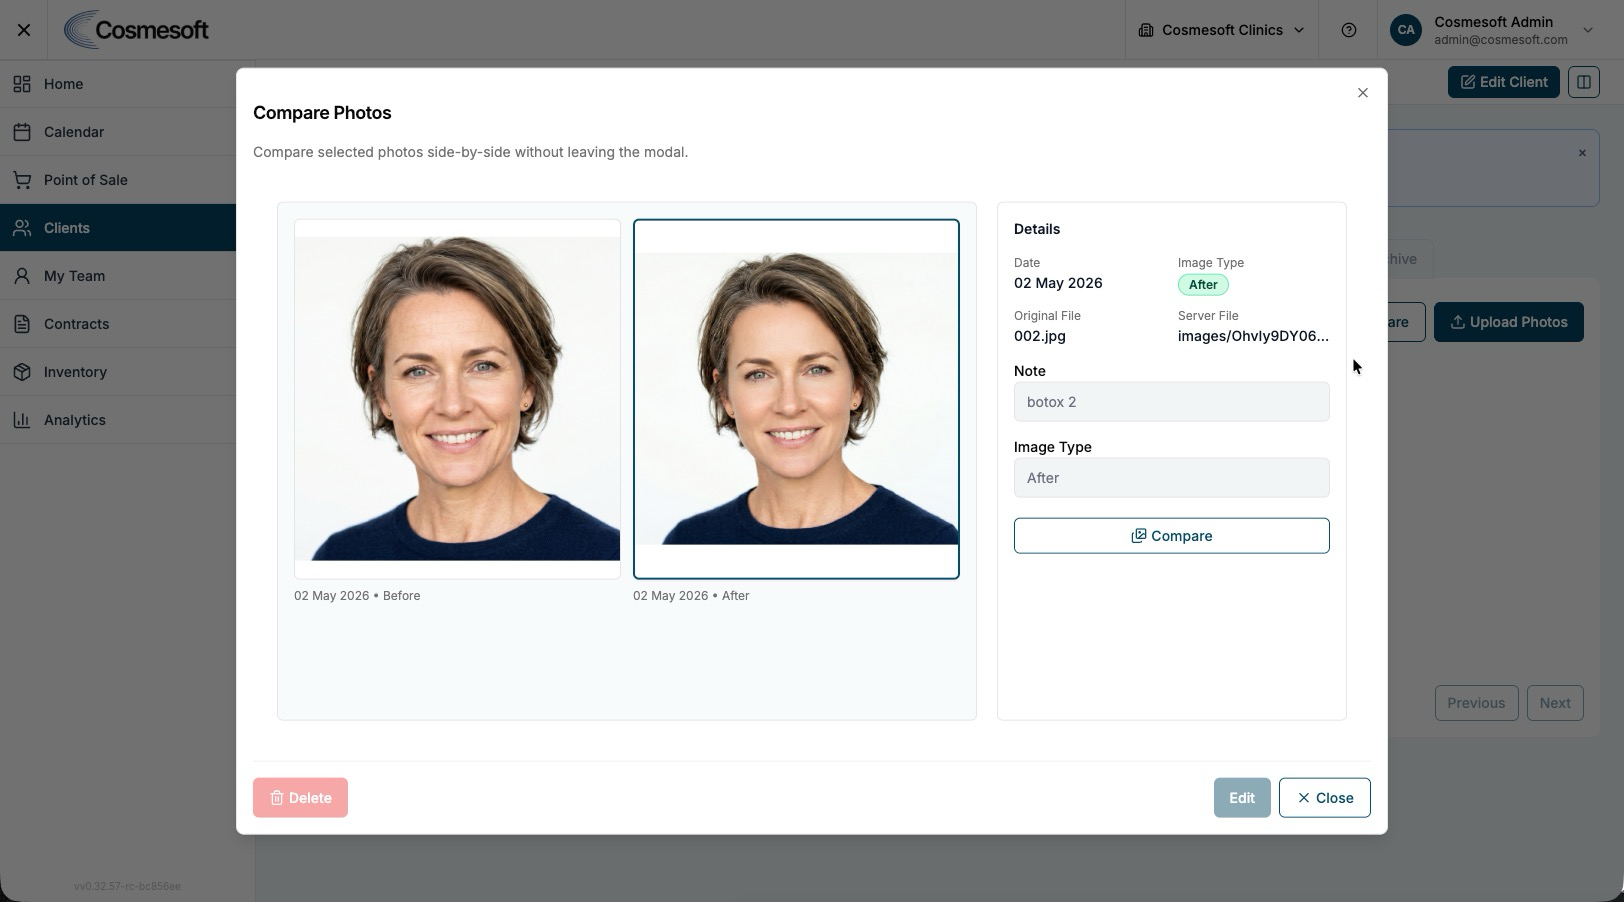Expand the Cosmesoft Clinics dropdown

(x=1222, y=30)
